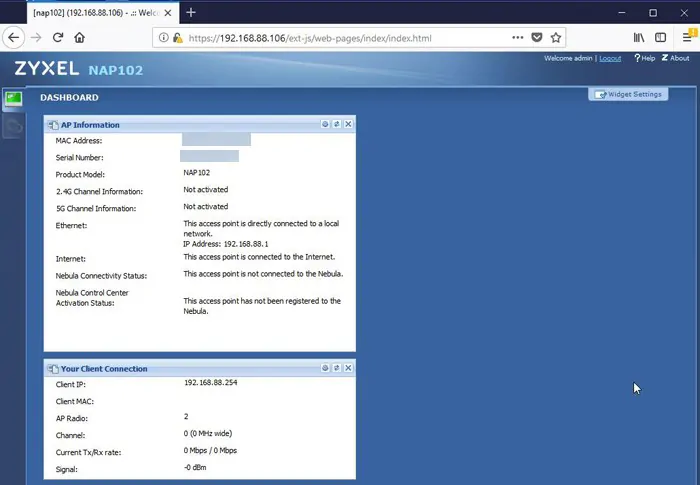This screenshot has width=700, height=485.
Task: Refresh the AP Information widget
Action: (x=337, y=125)
